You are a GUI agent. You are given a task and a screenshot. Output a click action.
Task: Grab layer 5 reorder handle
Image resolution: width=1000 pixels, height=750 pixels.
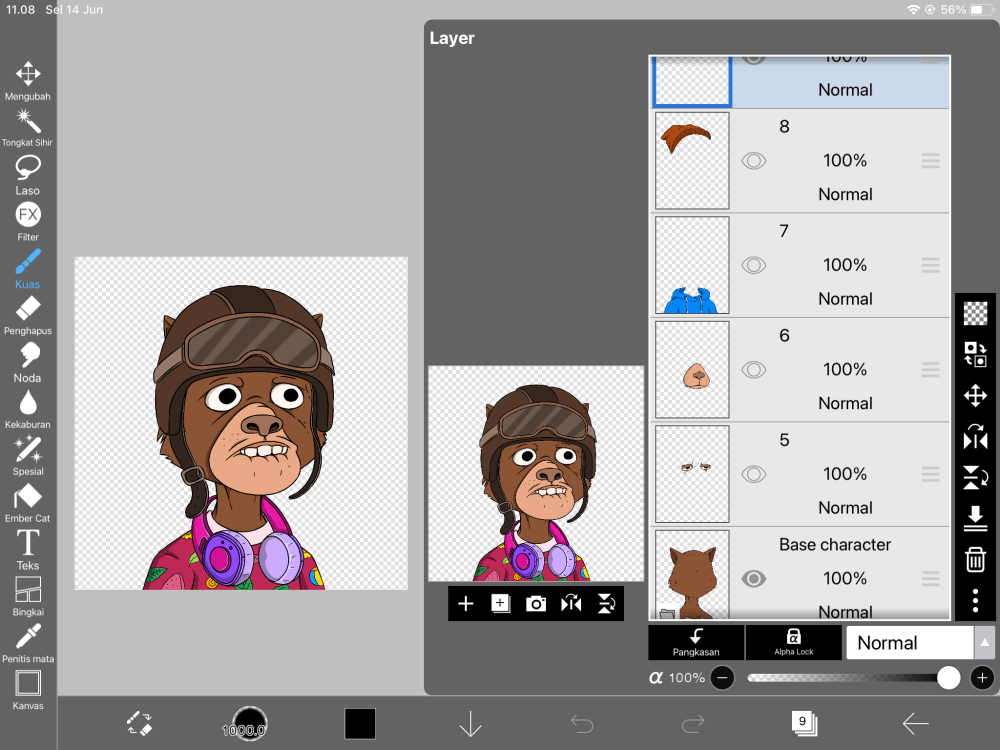[930, 474]
